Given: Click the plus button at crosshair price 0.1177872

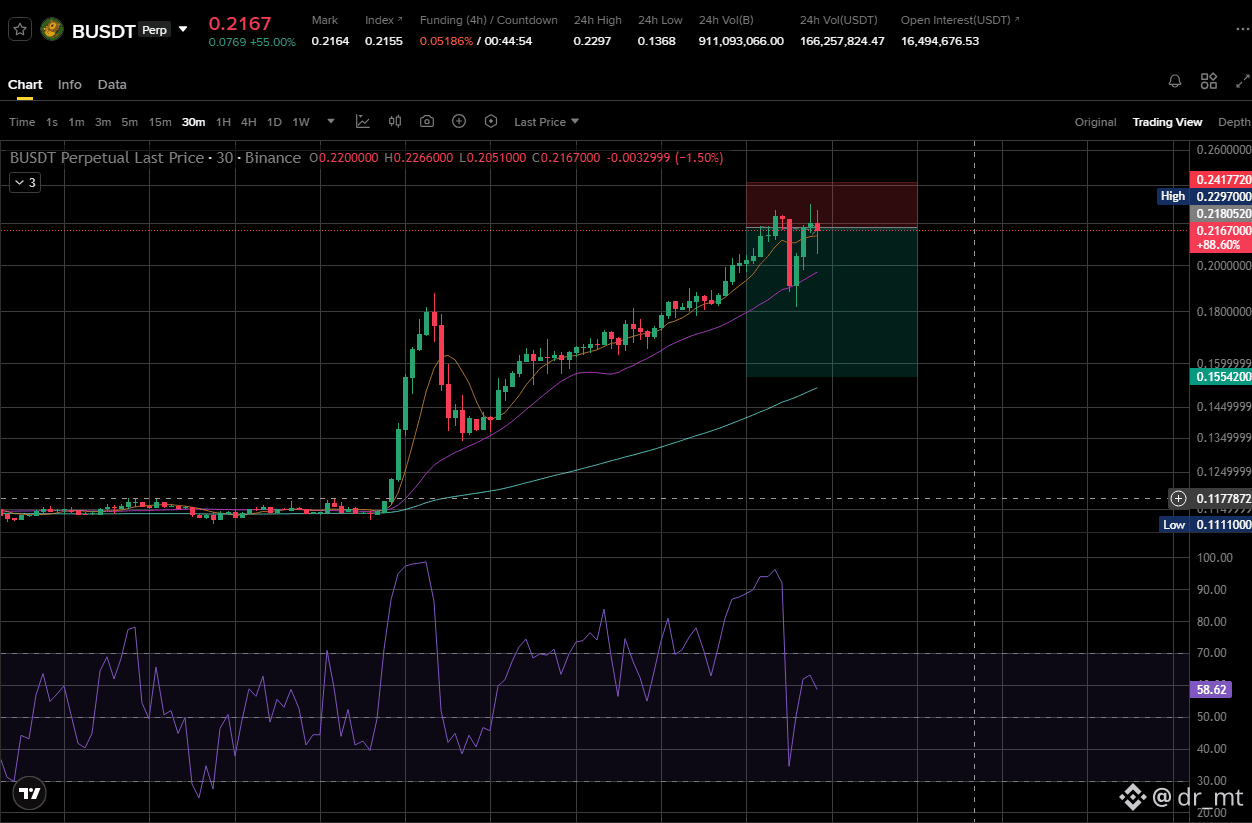Looking at the screenshot, I should tap(1179, 498).
